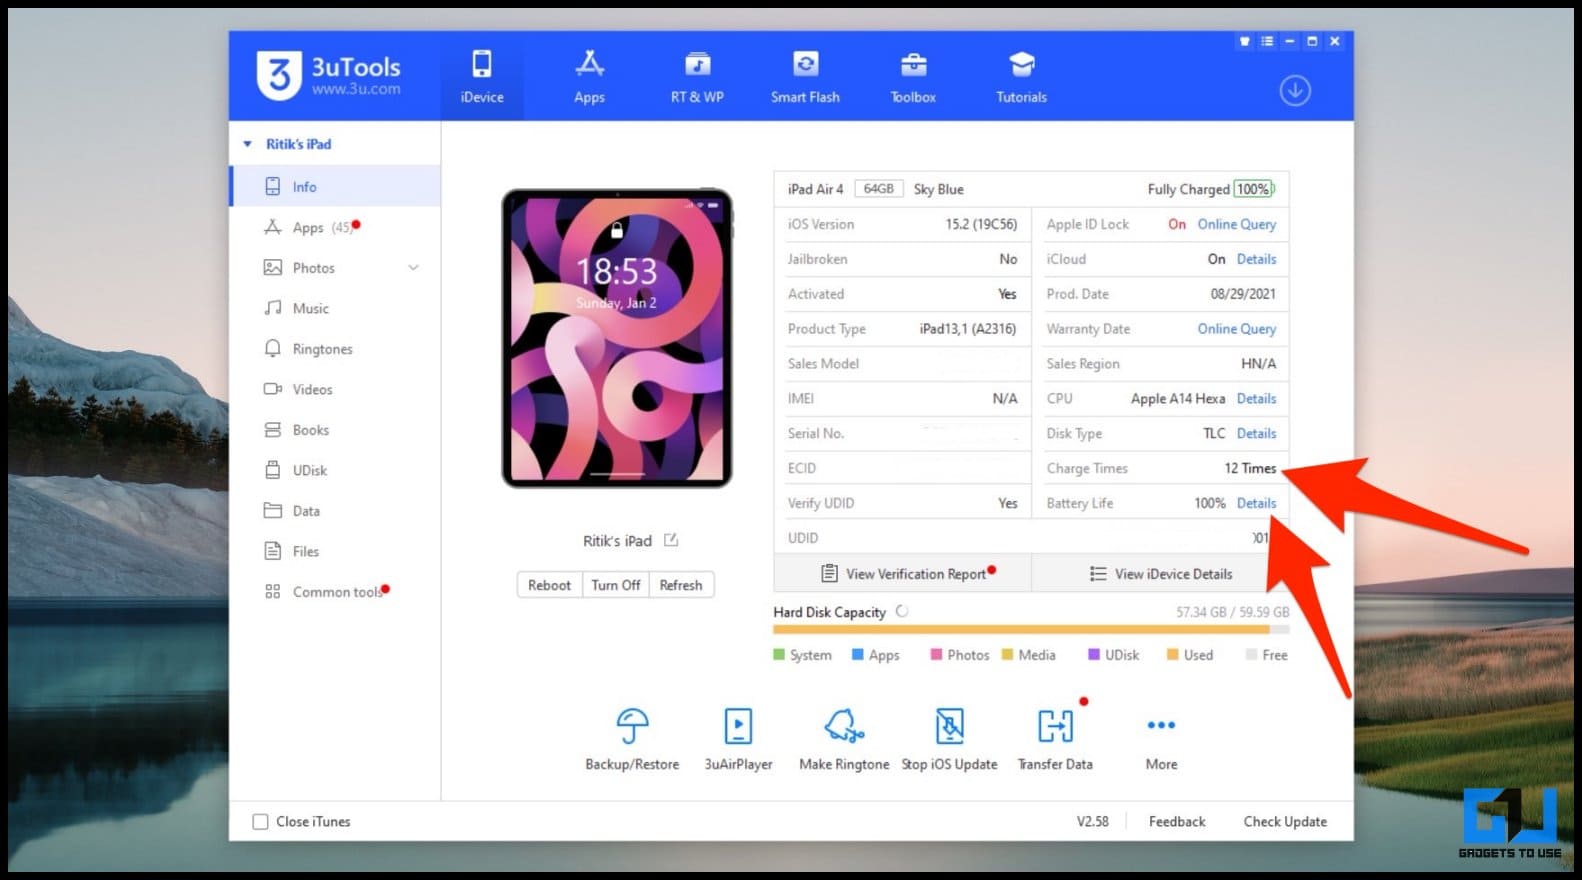This screenshot has height=880, width=1582.
Task: Click the Reboot button
Action: point(549,585)
